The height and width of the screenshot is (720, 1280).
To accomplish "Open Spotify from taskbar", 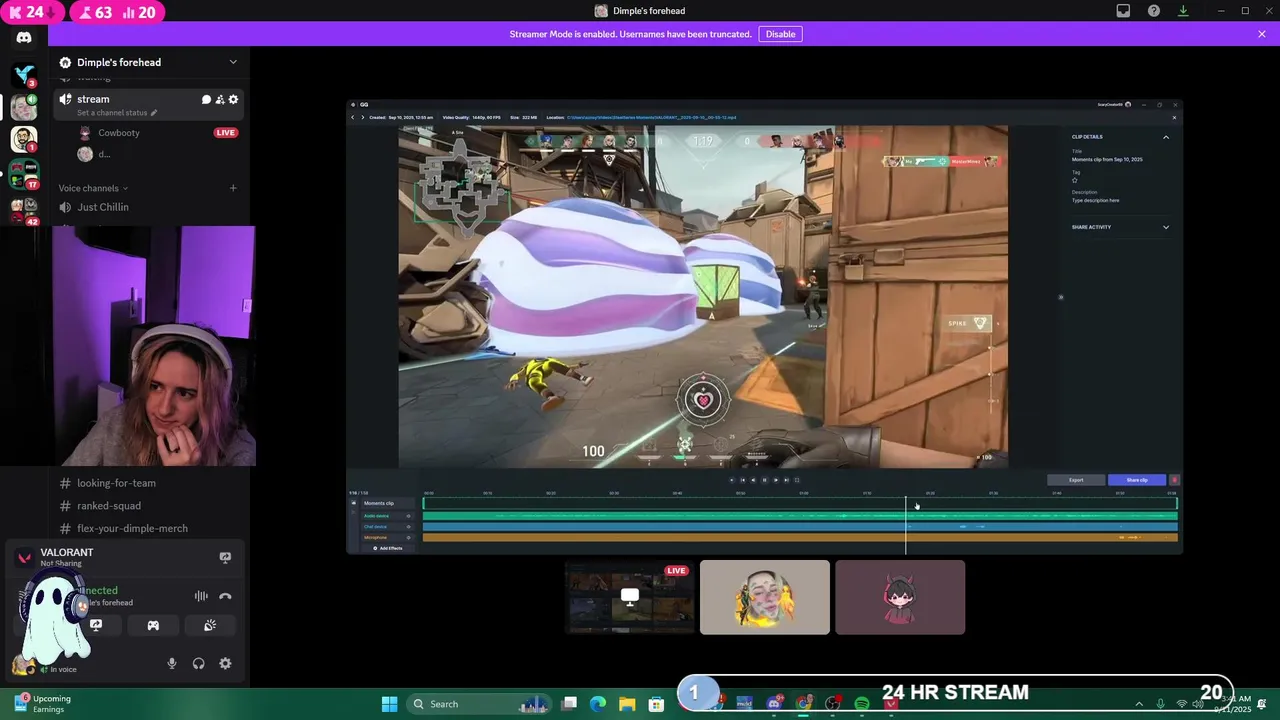I will pyautogui.click(x=862, y=704).
